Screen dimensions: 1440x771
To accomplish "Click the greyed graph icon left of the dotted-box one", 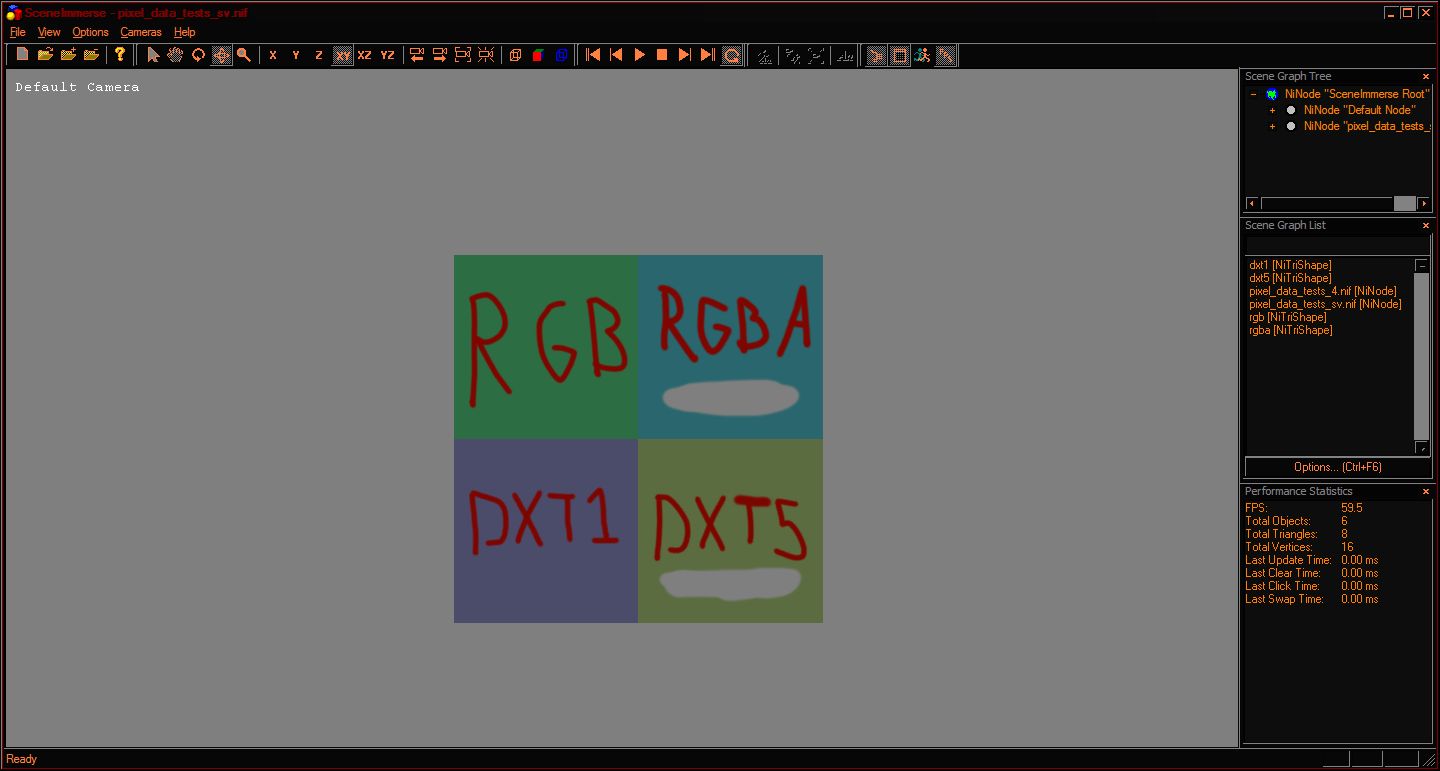I will point(793,55).
